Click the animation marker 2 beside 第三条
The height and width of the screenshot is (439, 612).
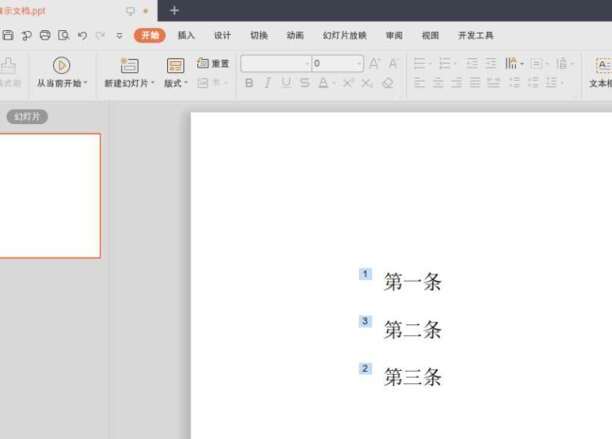tap(365, 368)
